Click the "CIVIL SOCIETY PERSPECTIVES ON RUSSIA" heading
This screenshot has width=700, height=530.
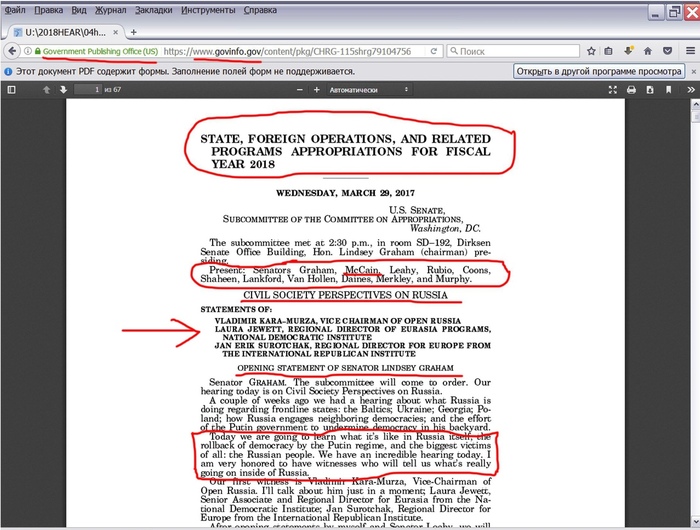click(x=345, y=295)
